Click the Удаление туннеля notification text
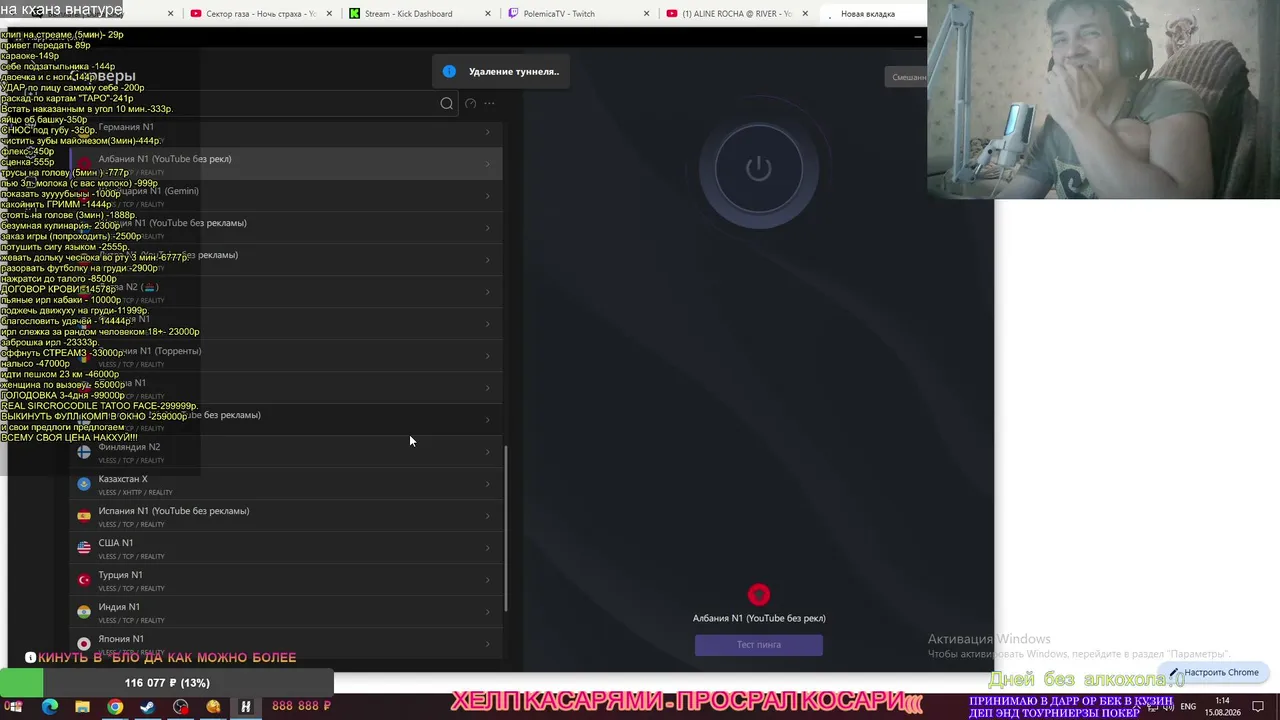1280x720 pixels. tap(514, 71)
